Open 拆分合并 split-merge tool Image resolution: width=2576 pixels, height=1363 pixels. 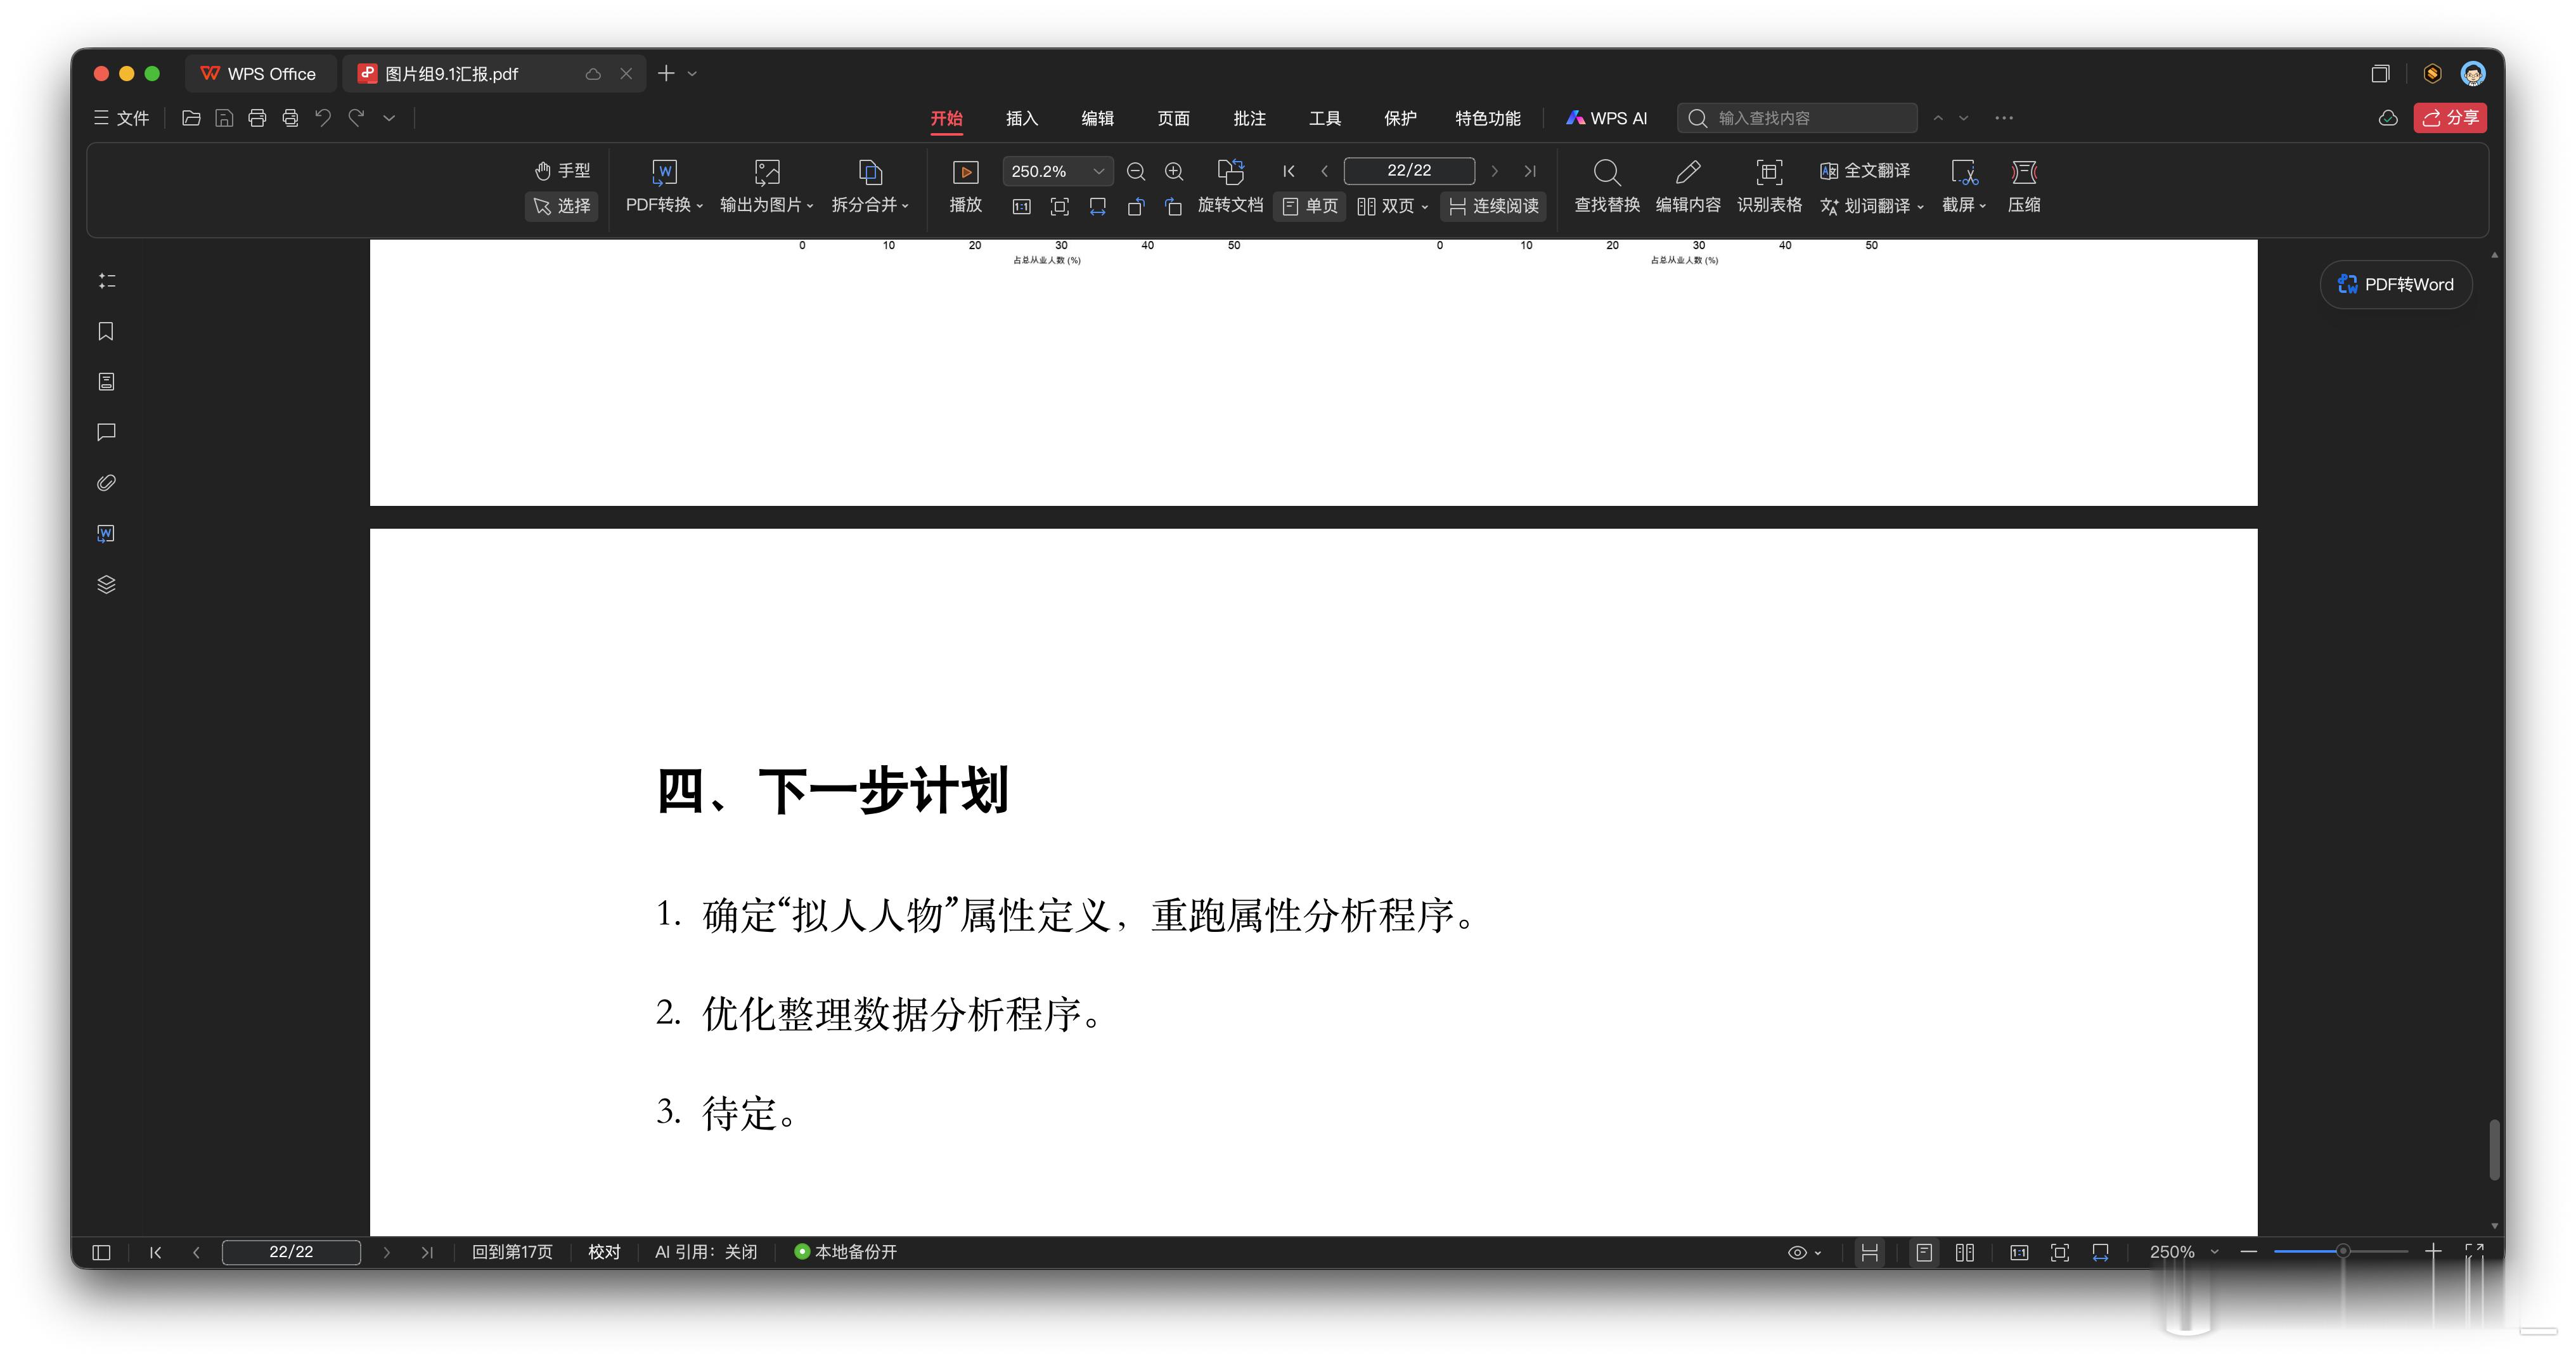click(871, 186)
